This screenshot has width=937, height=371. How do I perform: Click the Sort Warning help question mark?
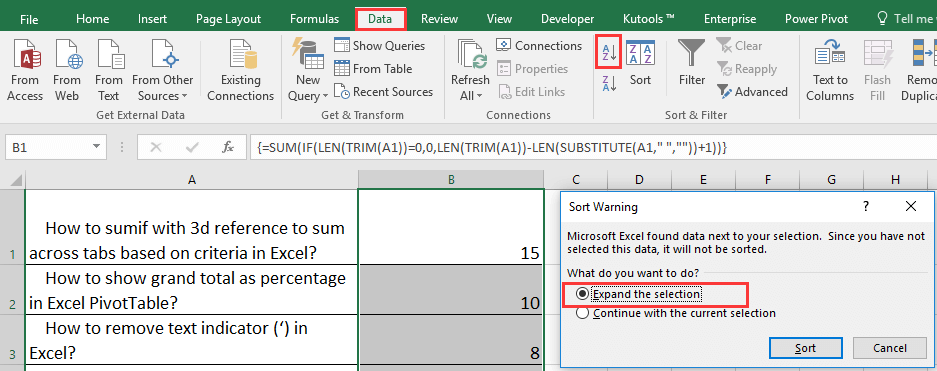click(x=865, y=207)
